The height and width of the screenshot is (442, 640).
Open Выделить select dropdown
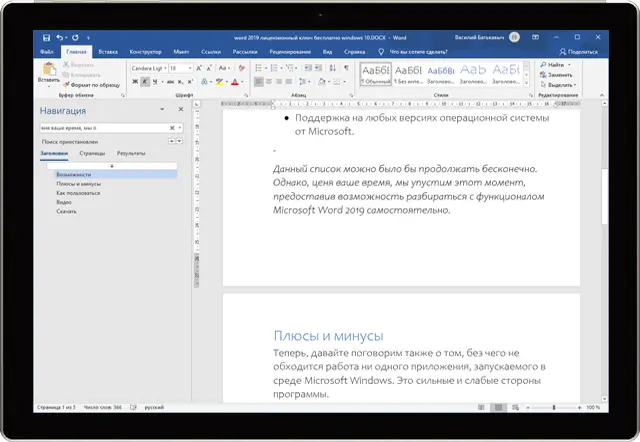(x=558, y=85)
